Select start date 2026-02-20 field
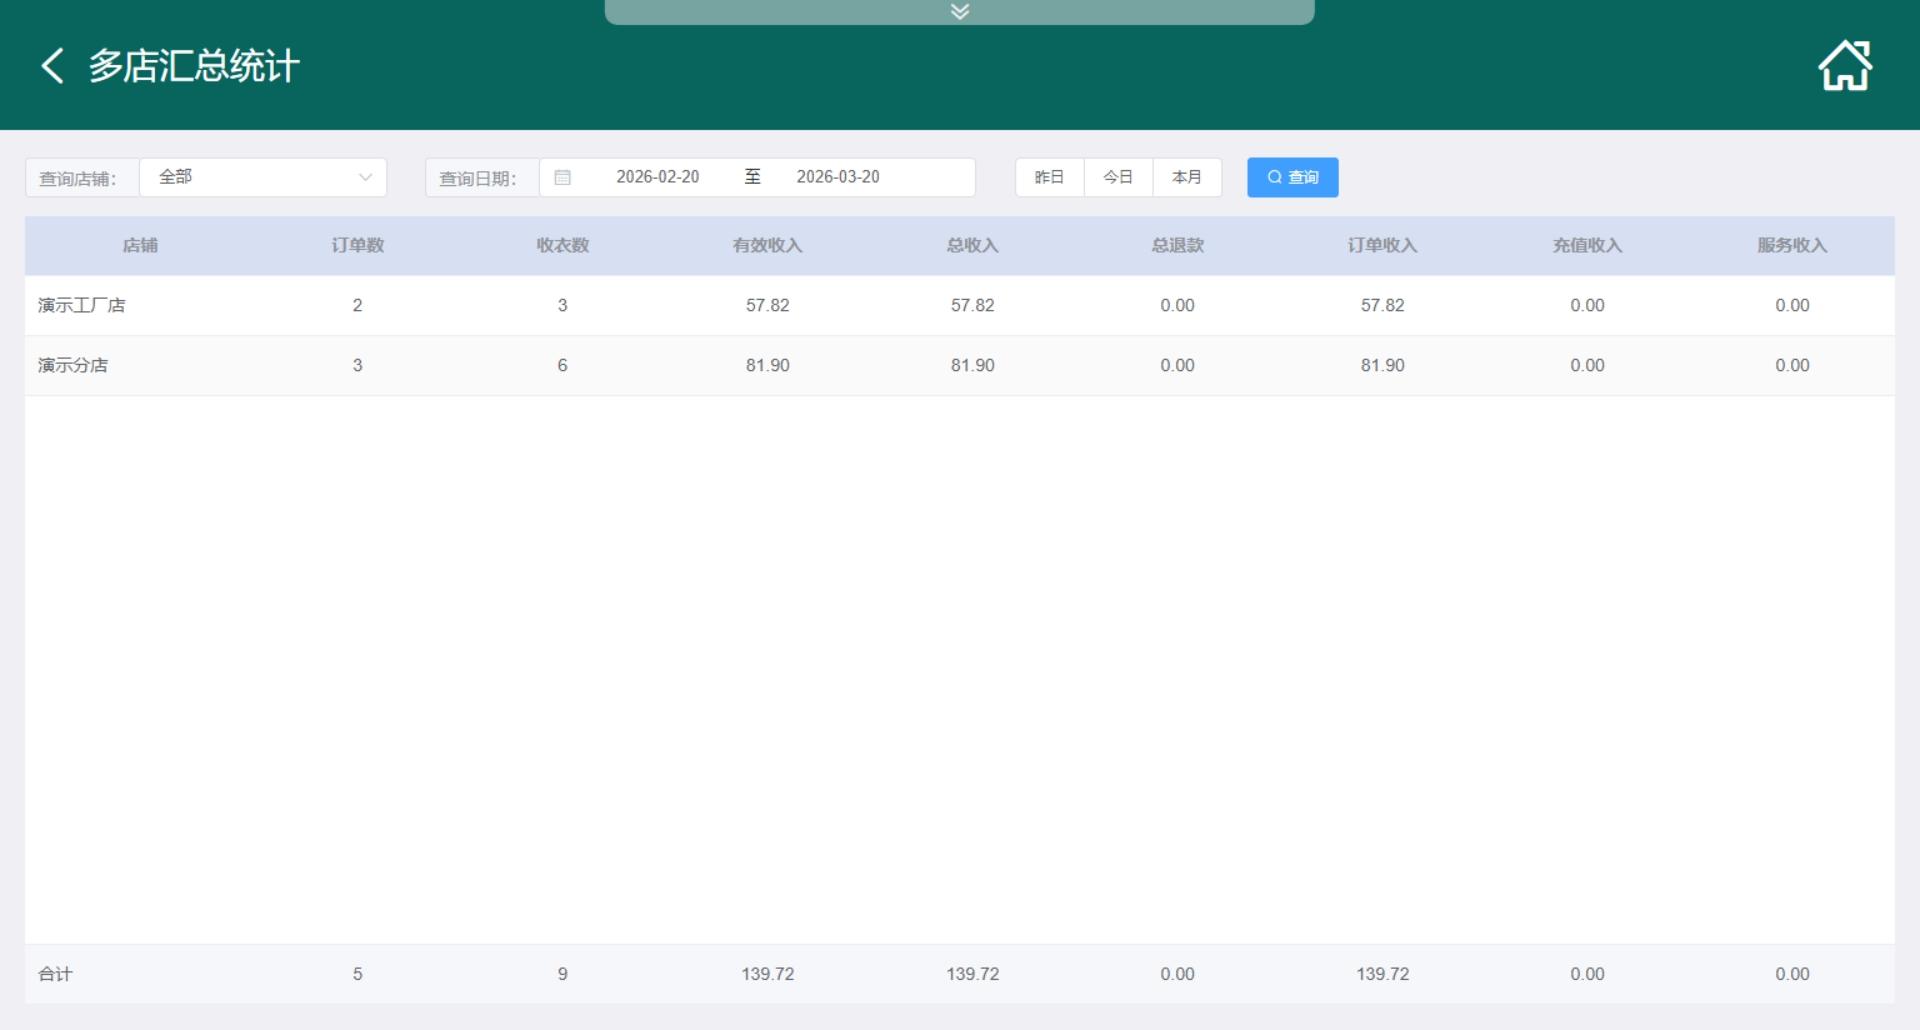The image size is (1920, 1030). 657,177
